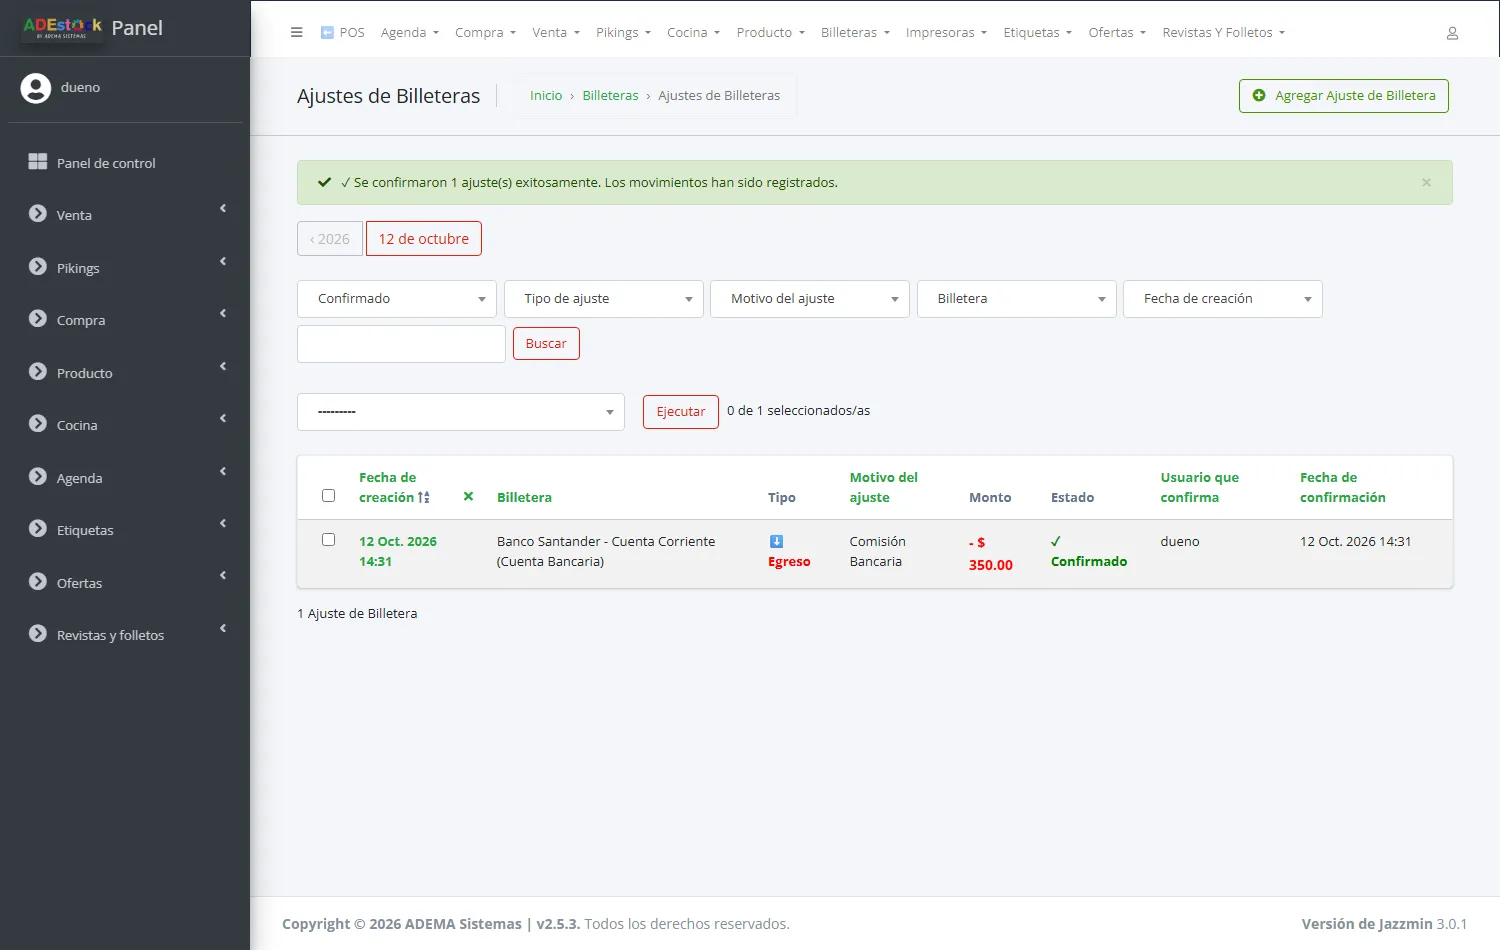Open the user account icon at top right
Screen dimensions: 1500x950
(x=1452, y=33)
